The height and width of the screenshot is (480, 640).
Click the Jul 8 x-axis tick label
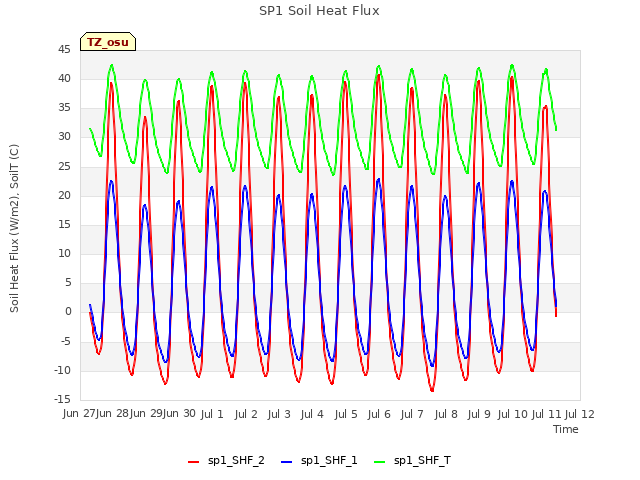click(446, 414)
